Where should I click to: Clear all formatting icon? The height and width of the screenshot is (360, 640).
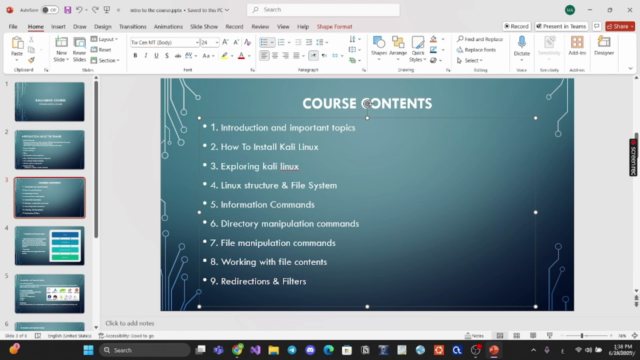pos(247,42)
